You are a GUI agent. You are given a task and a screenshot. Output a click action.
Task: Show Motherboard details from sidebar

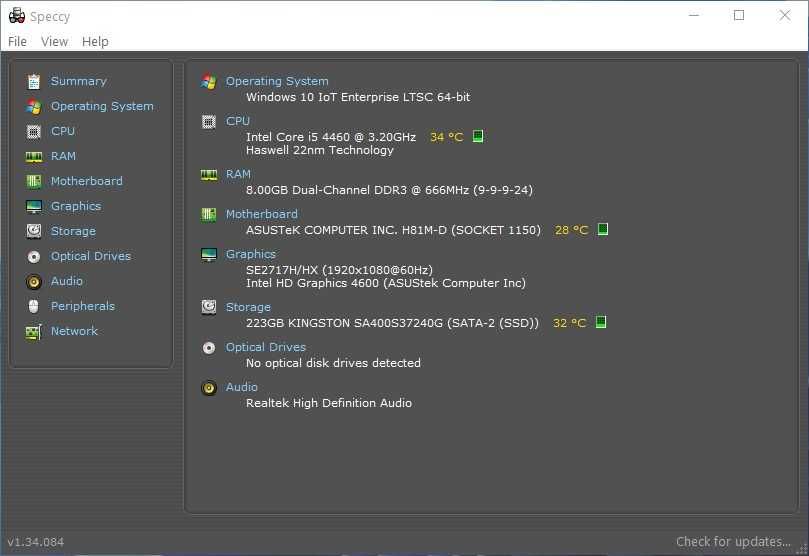coord(87,181)
